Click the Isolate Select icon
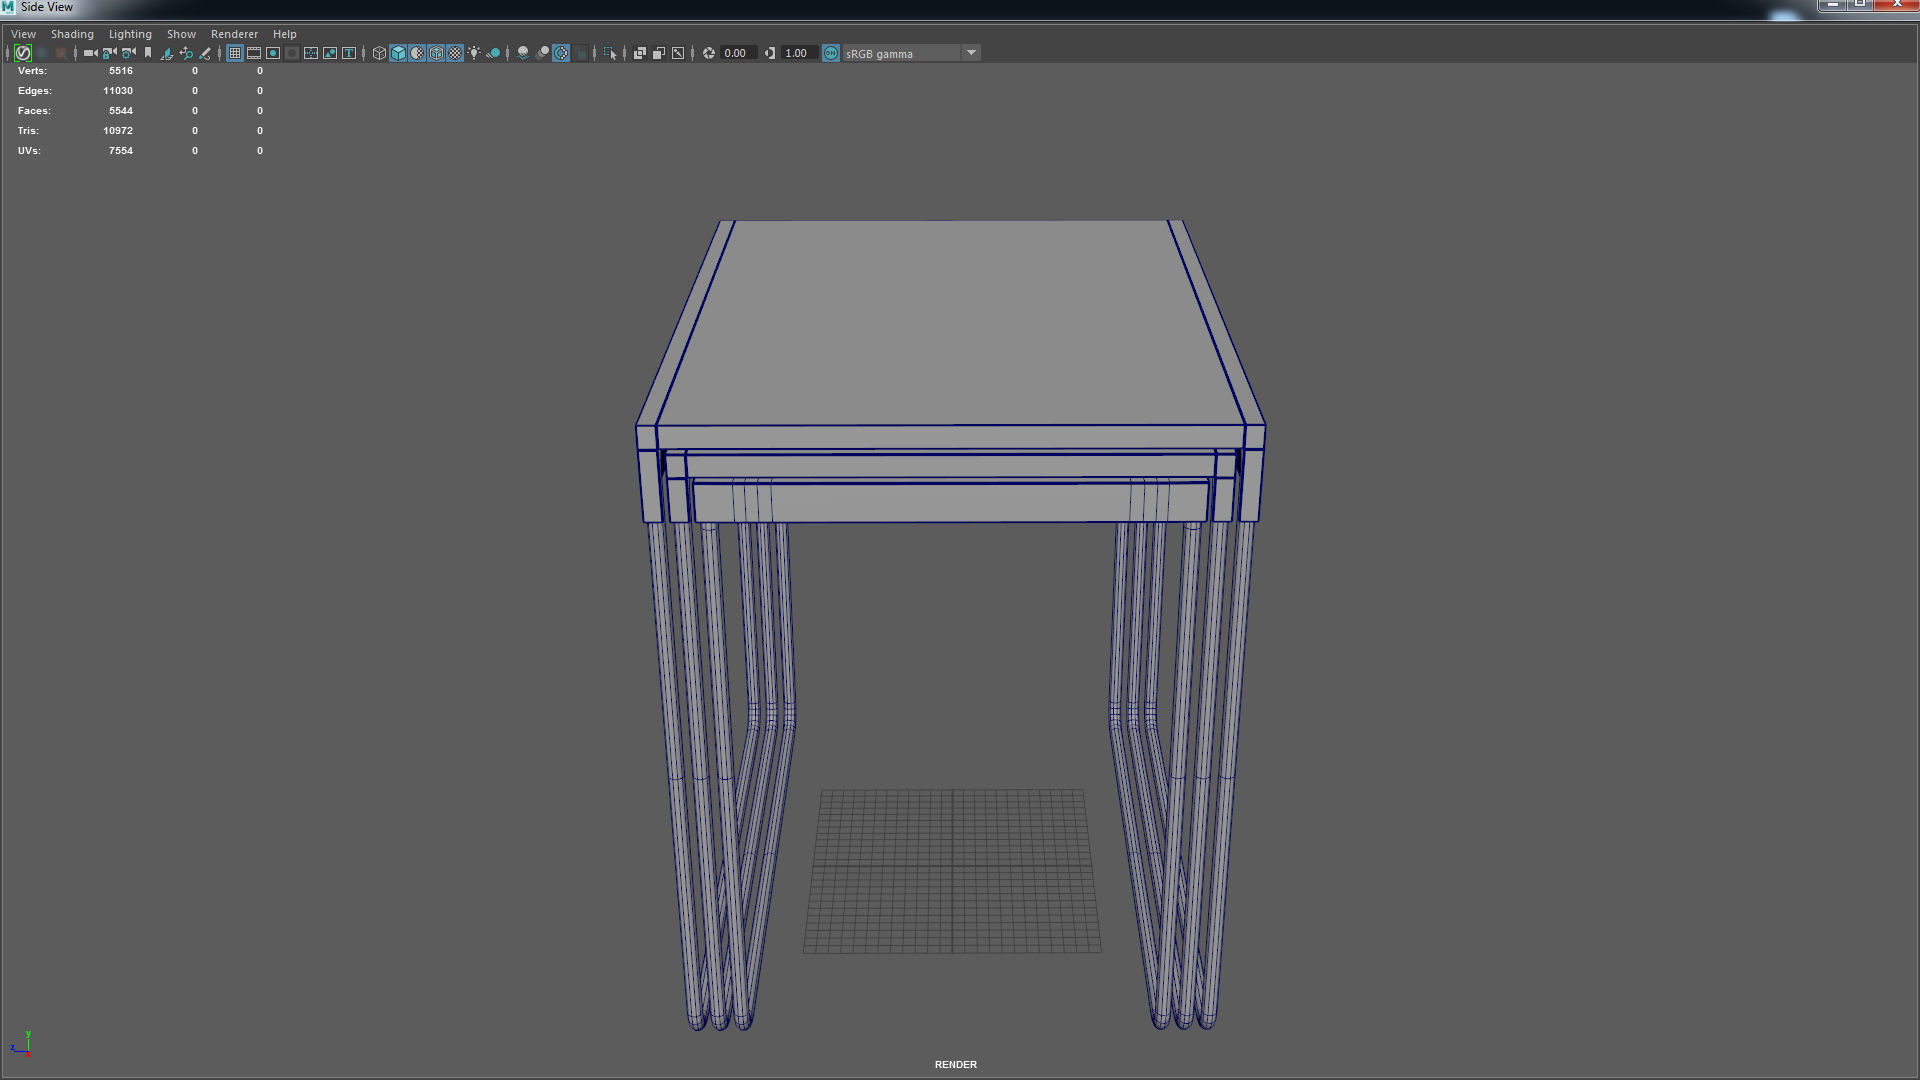This screenshot has width=1920, height=1080. pos(610,53)
